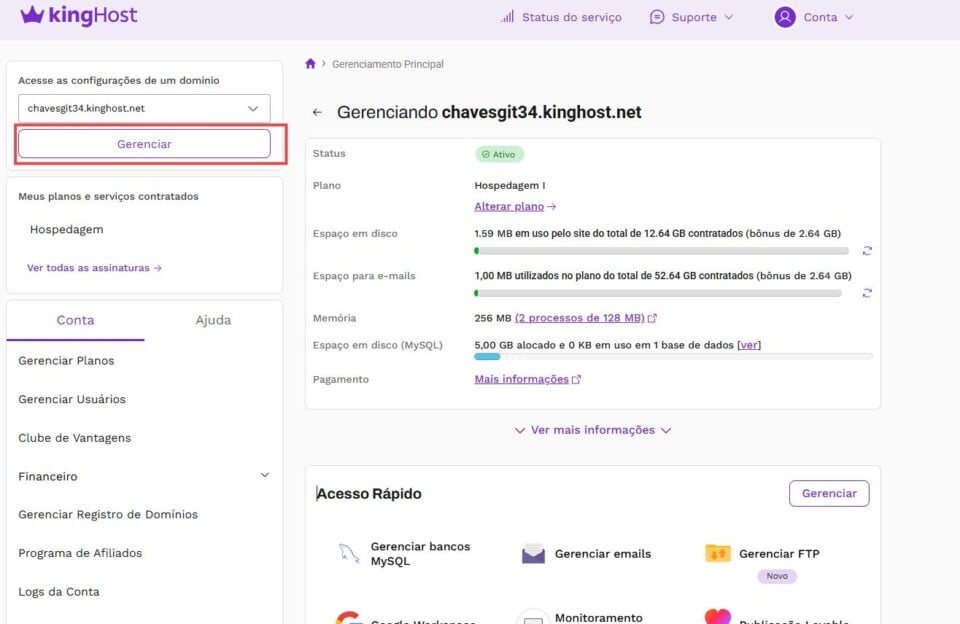This screenshot has width=960, height=624.
Task: Open the Suporte dropdown menu
Action: 691,17
